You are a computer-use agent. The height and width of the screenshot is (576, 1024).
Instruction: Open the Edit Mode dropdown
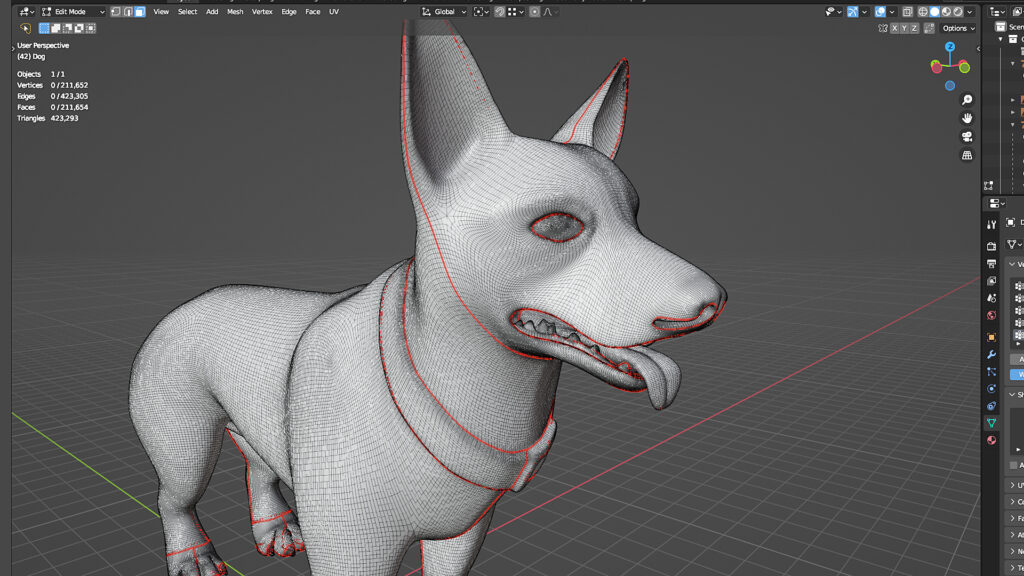click(x=73, y=12)
